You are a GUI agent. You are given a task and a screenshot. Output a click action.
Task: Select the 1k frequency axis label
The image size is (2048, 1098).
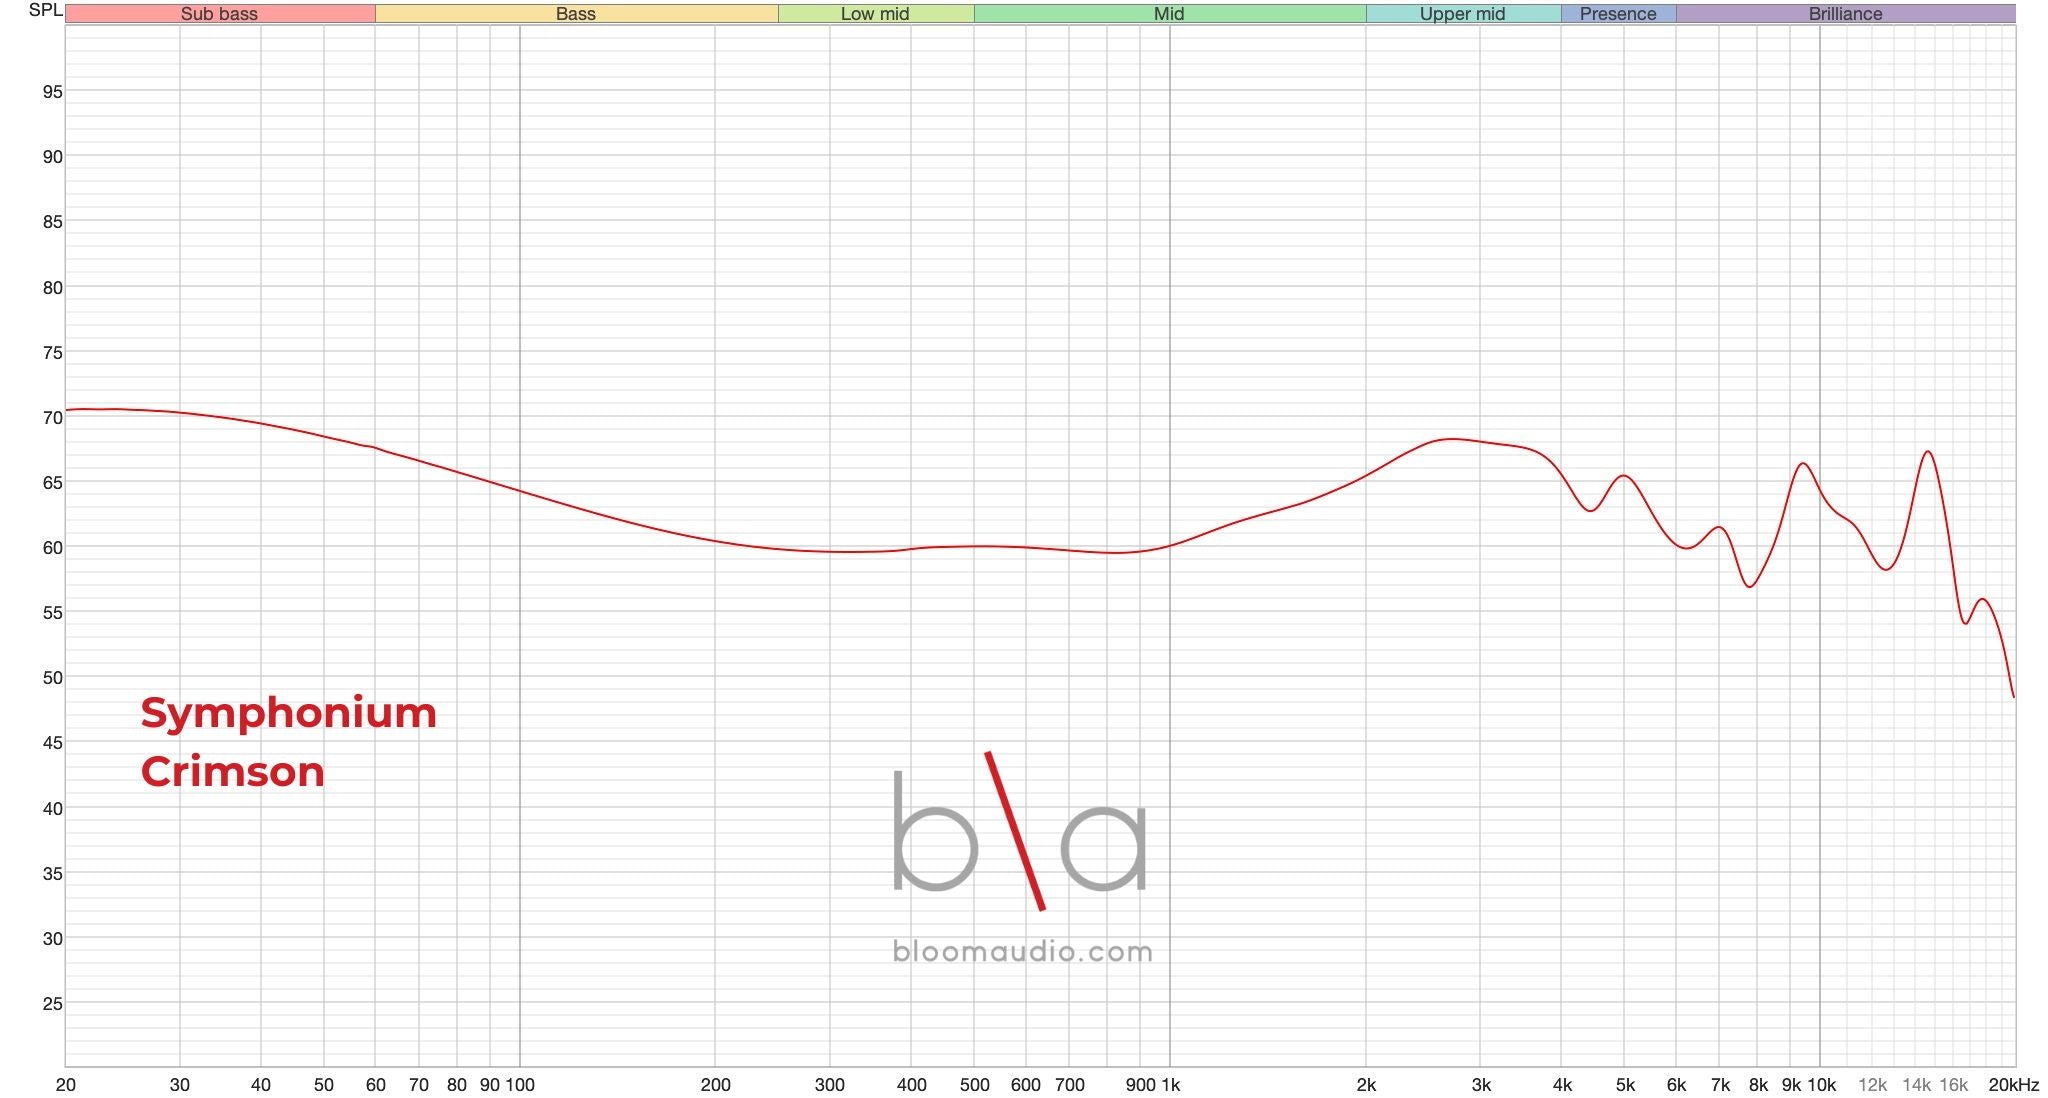[1170, 1085]
